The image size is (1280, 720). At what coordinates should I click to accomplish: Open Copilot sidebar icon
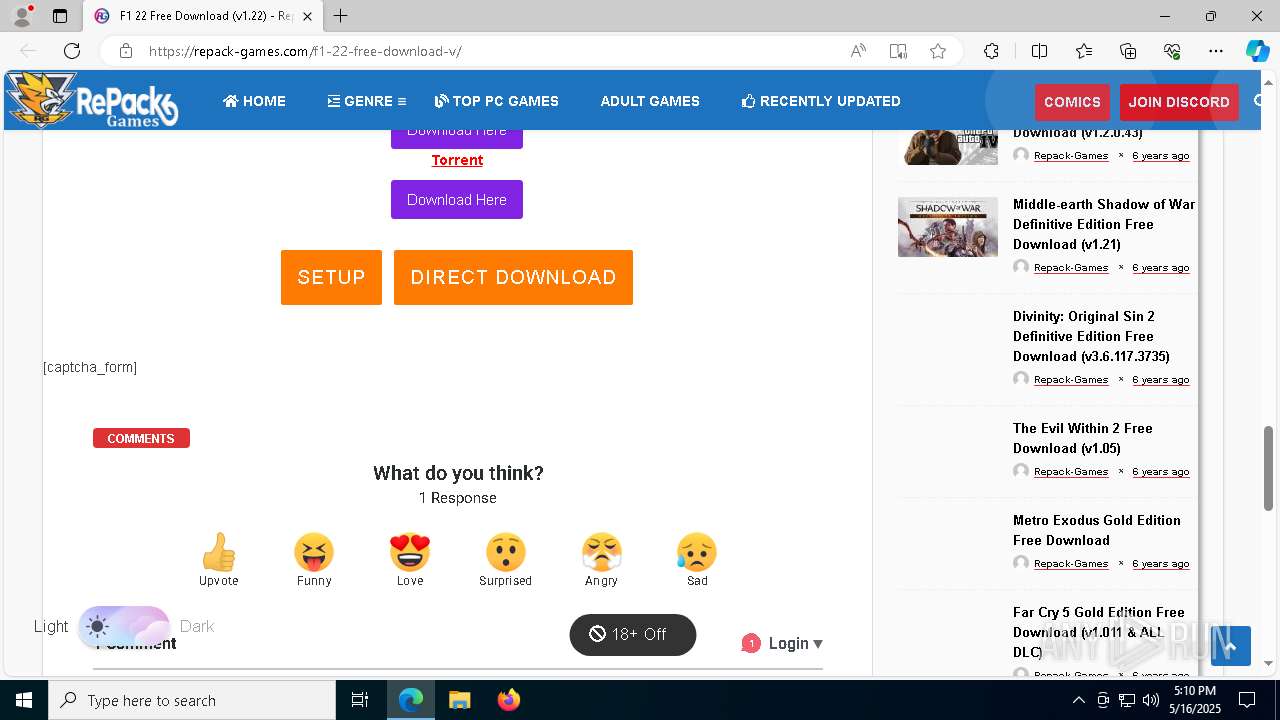(x=1257, y=51)
